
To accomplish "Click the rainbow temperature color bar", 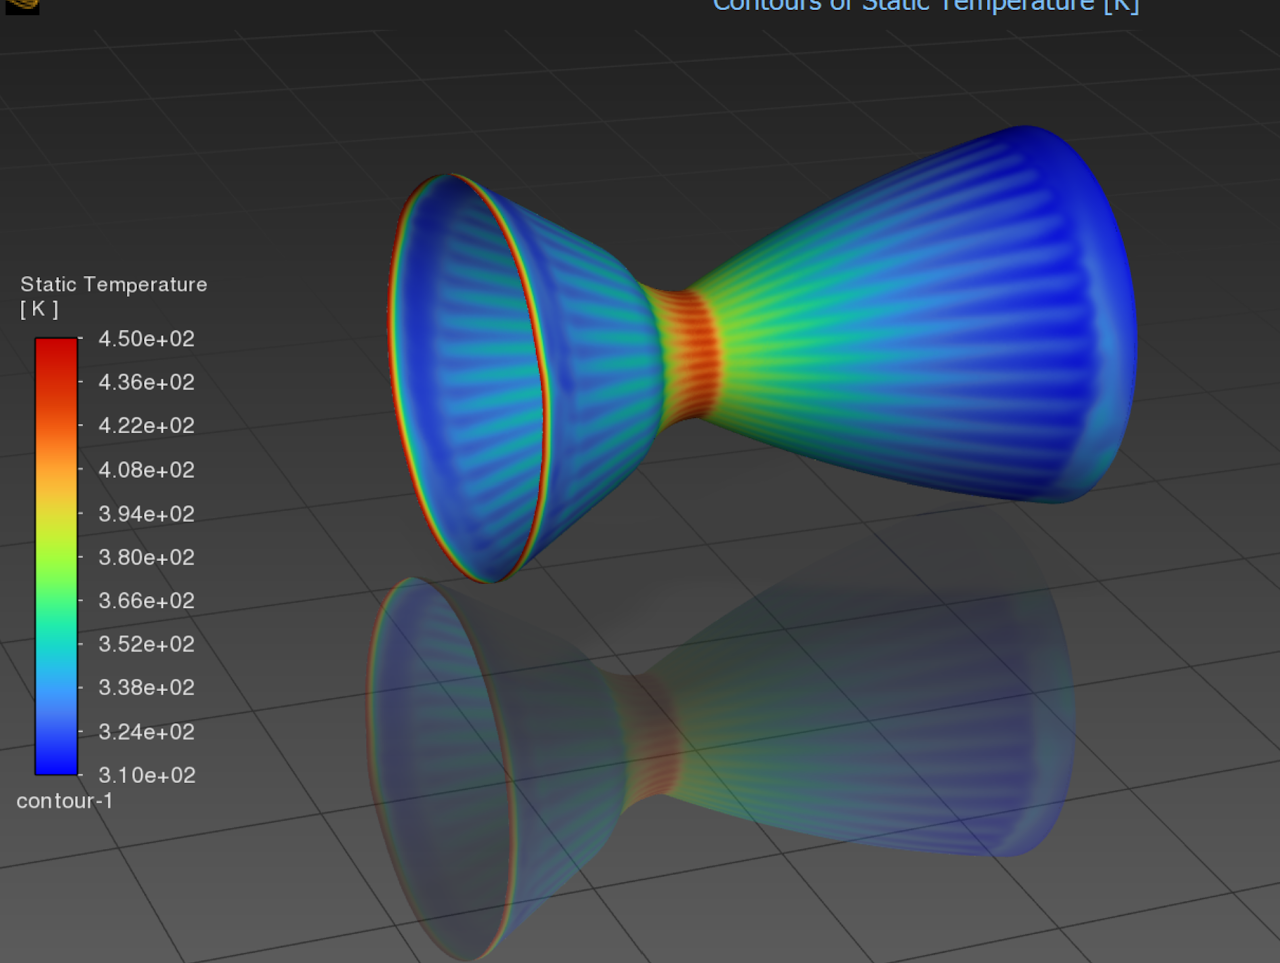I will click(x=56, y=556).
